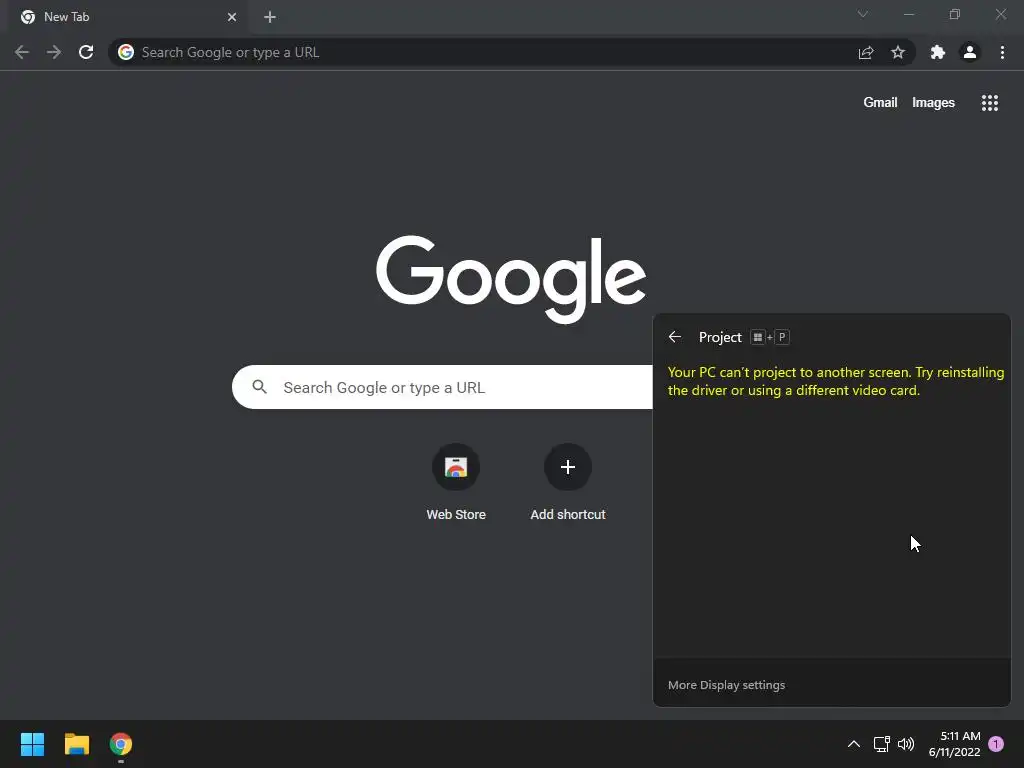This screenshot has width=1024, height=768.
Task: Open the Extensions puzzle icon
Action: [938, 52]
